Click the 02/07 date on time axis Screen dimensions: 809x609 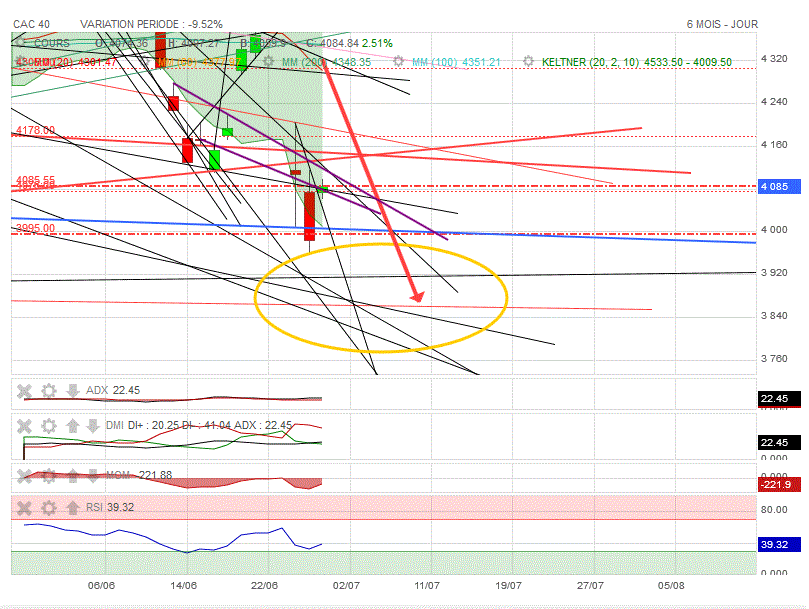pos(346,585)
